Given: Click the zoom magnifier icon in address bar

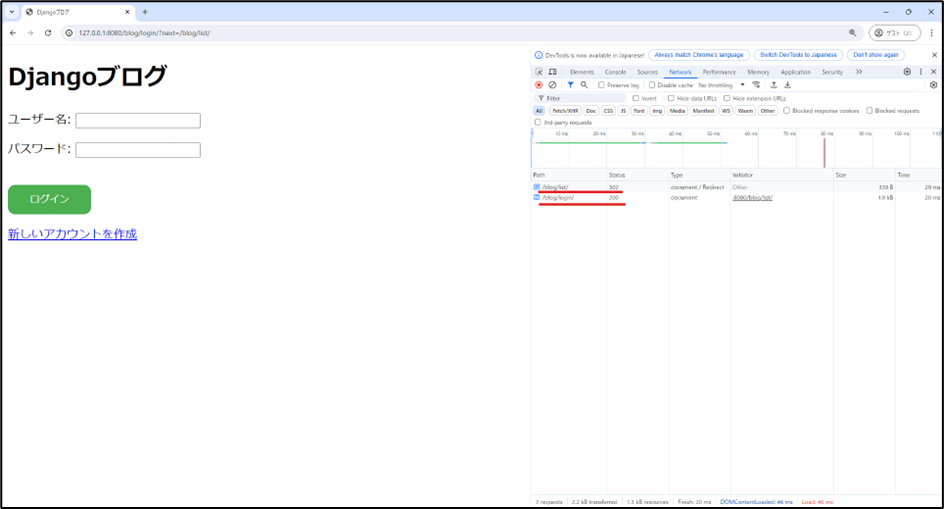Looking at the screenshot, I should point(852,33).
